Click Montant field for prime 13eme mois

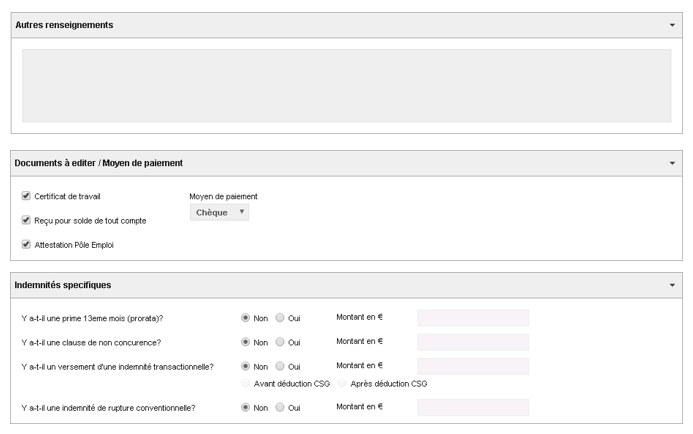[x=473, y=318]
